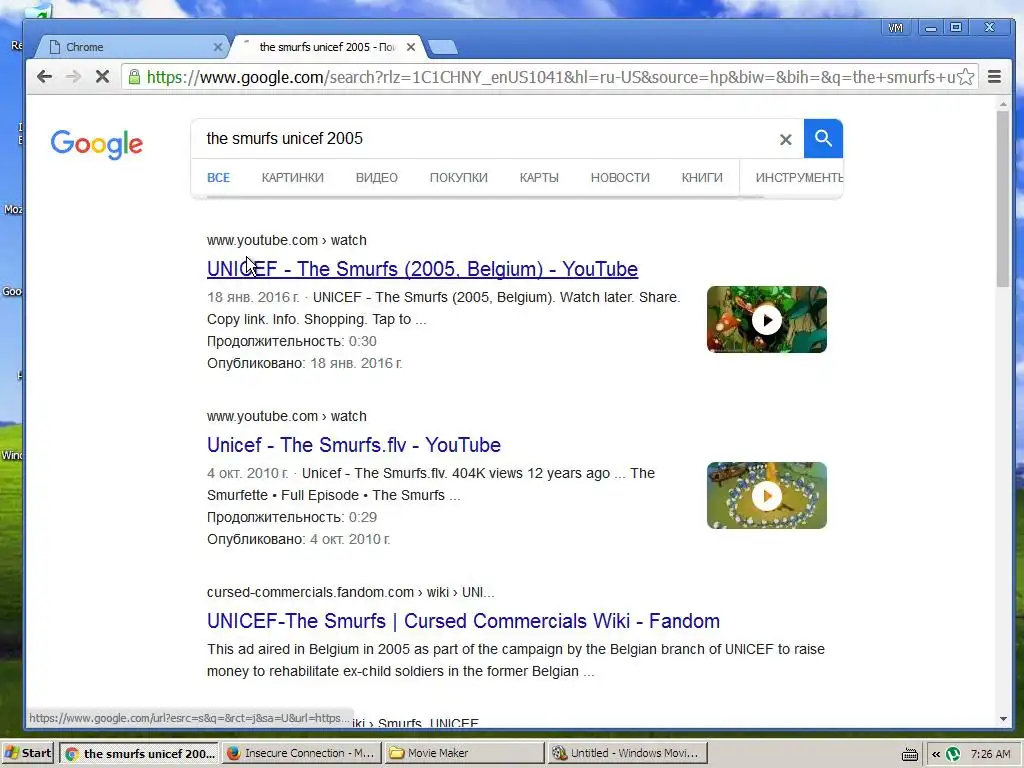Go back with Chrome's back arrow
Viewport: 1024px width, 768px height.
tap(44, 76)
